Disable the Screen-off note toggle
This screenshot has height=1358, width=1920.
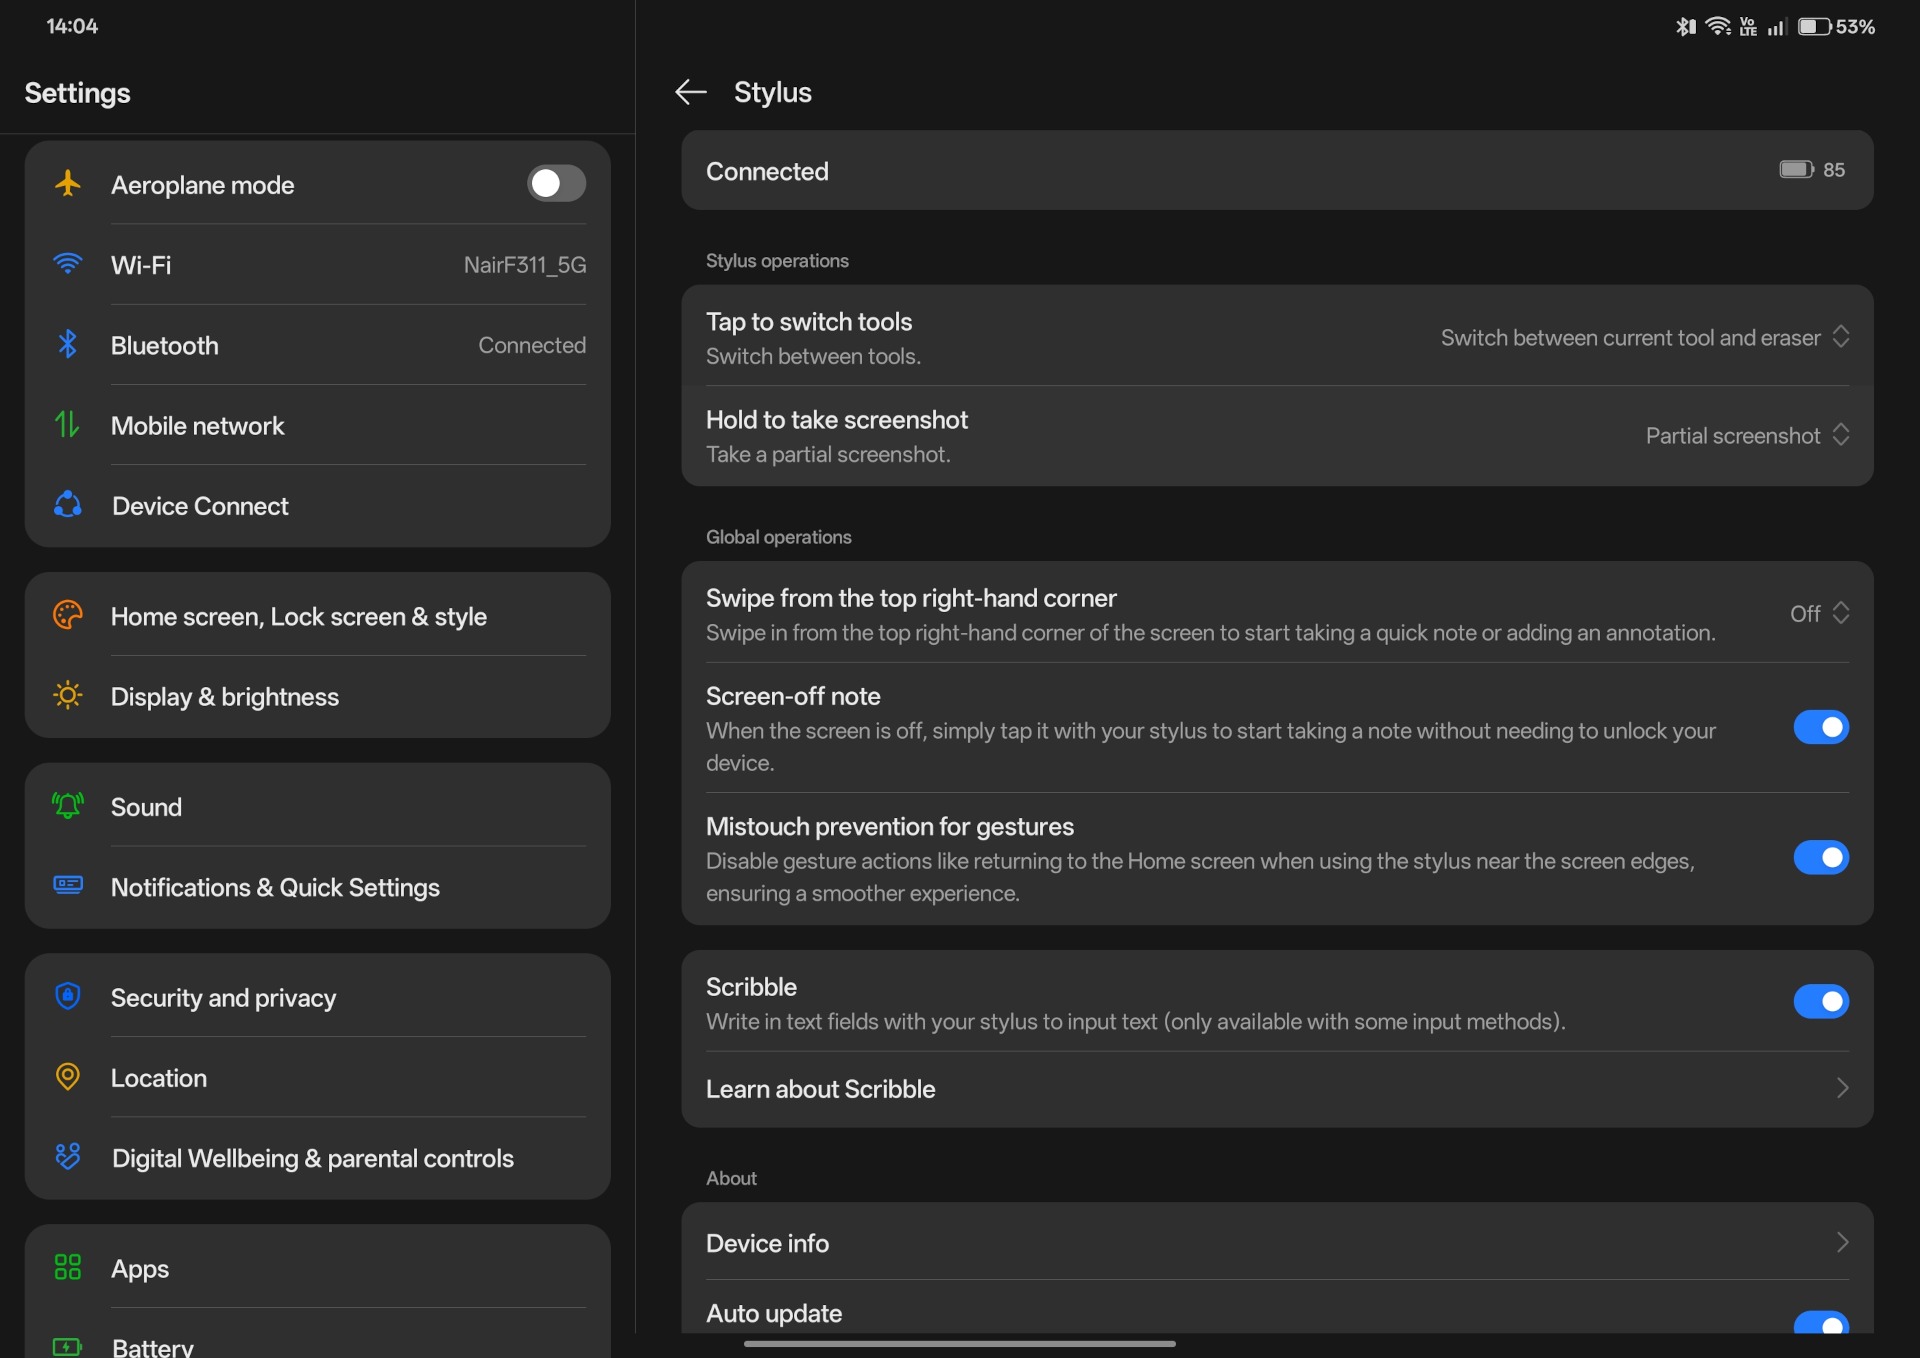(x=1820, y=728)
